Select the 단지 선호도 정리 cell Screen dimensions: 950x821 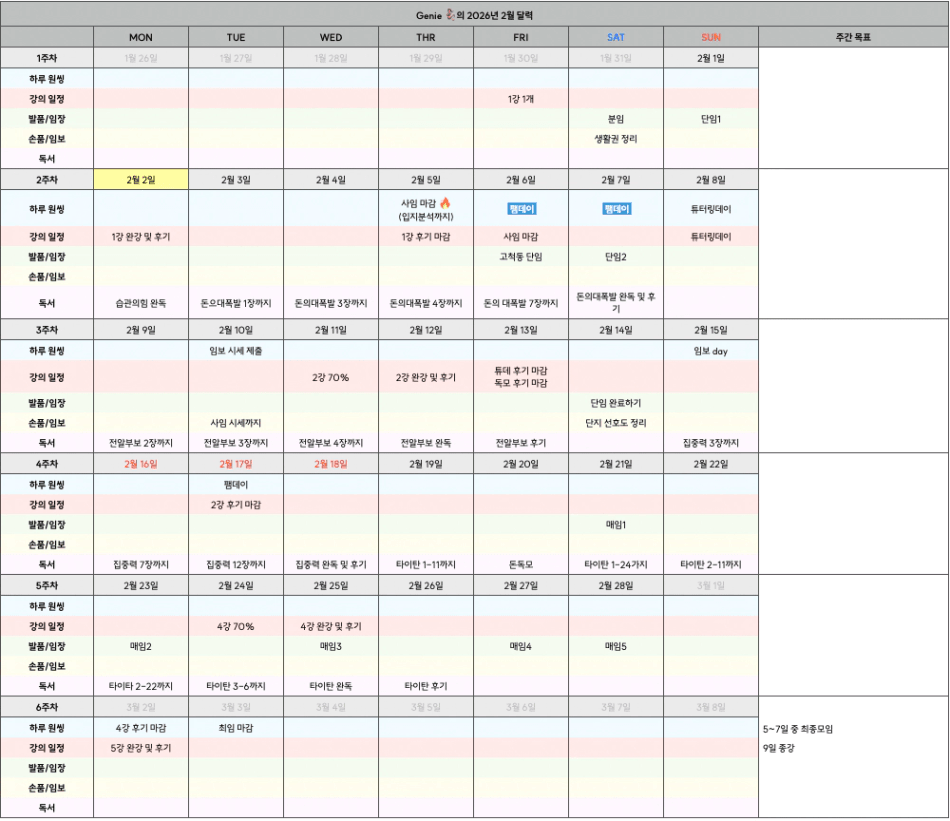[x=616, y=422]
